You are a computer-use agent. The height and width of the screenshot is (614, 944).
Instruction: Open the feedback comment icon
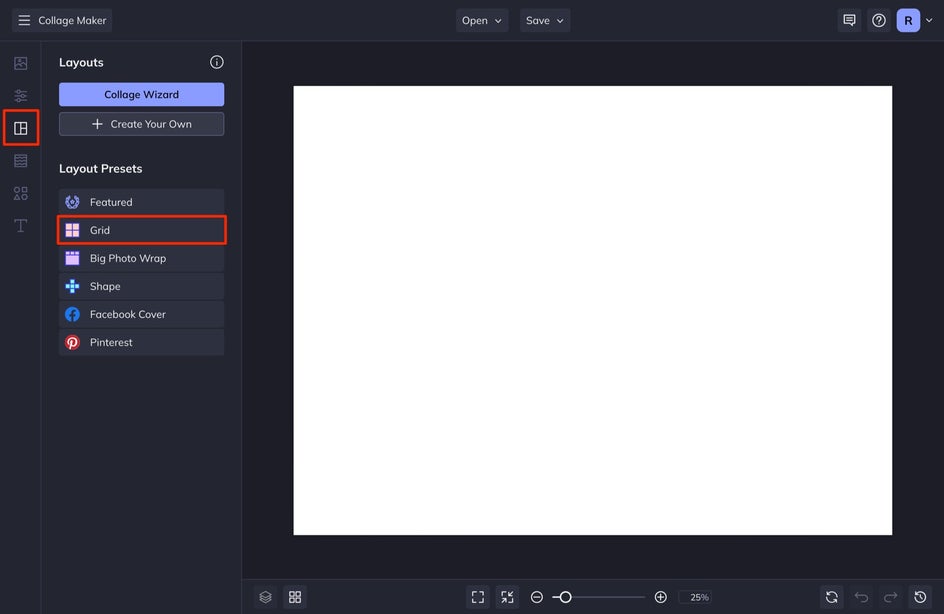pos(849,20)
